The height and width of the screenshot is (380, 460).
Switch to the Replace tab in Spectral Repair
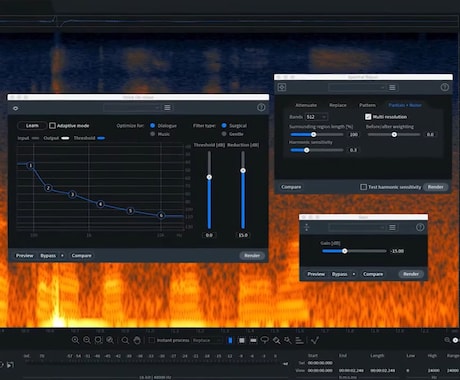click(x=338, y=105)
